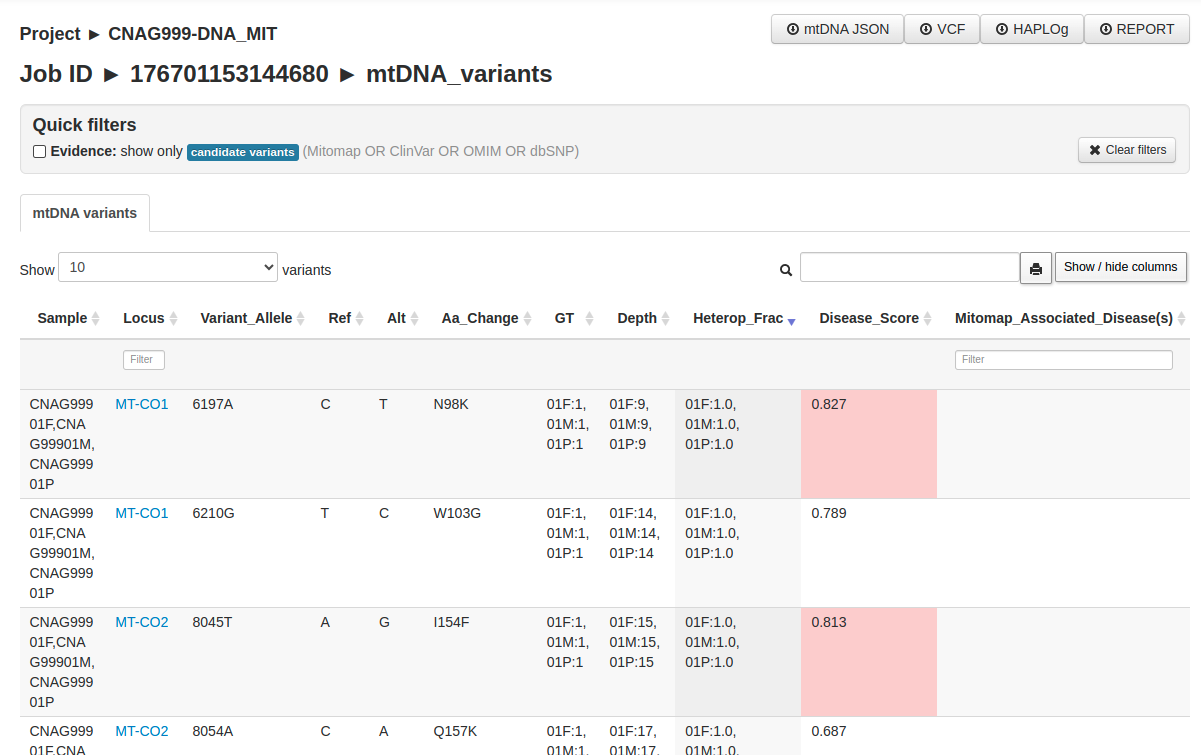Sort by Variant_Allele column arrows
The width and height of the screenshot is (1201, 755).
pyautogui.click(x=301, y=319)
